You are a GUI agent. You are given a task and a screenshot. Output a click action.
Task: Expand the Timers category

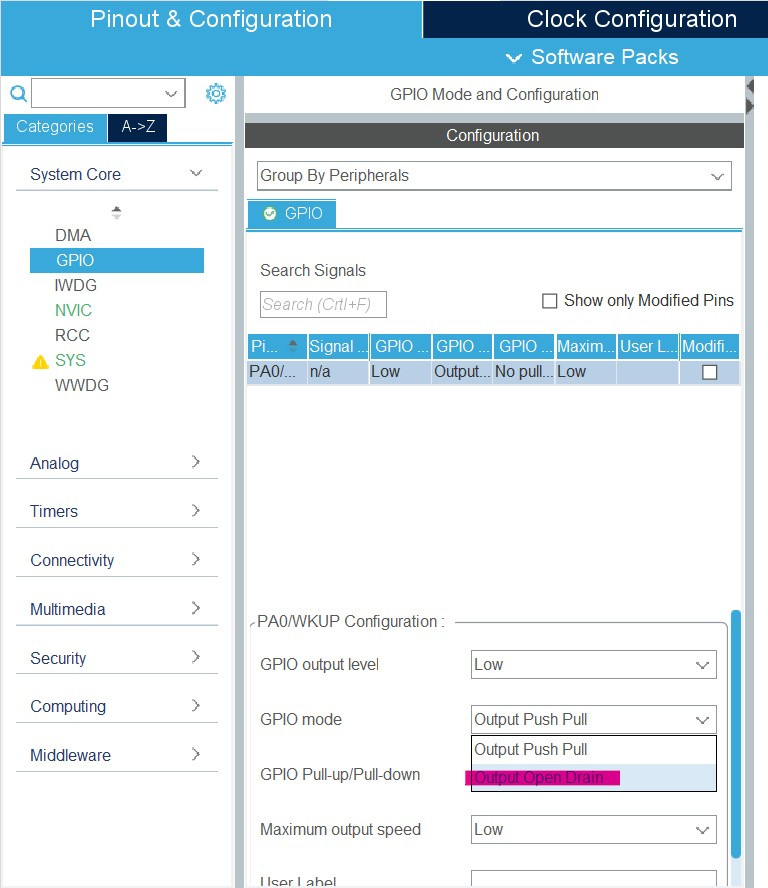pyautogui.click(x=117, y=511)
